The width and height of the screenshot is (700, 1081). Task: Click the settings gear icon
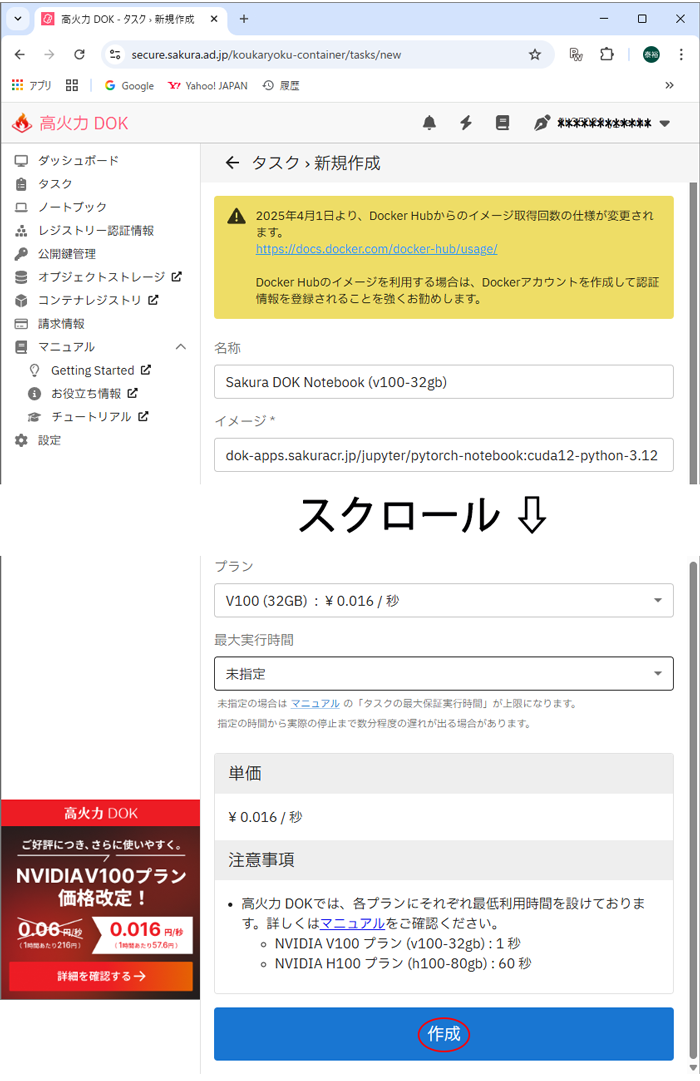coord(21,441)
